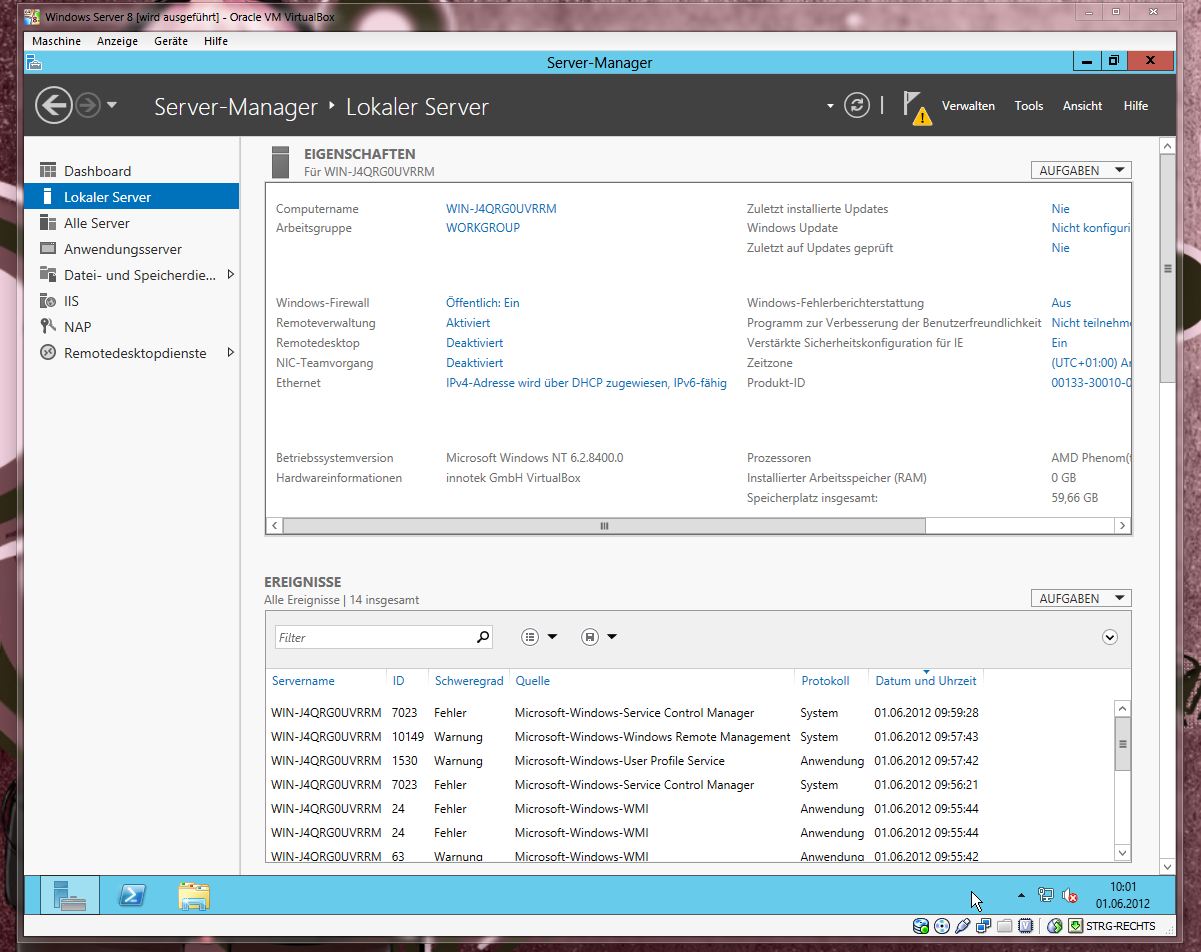Viewport: 1201px width, 952px height.
Task: Open File Explorer from the taskbar
Action: (193, 896)
